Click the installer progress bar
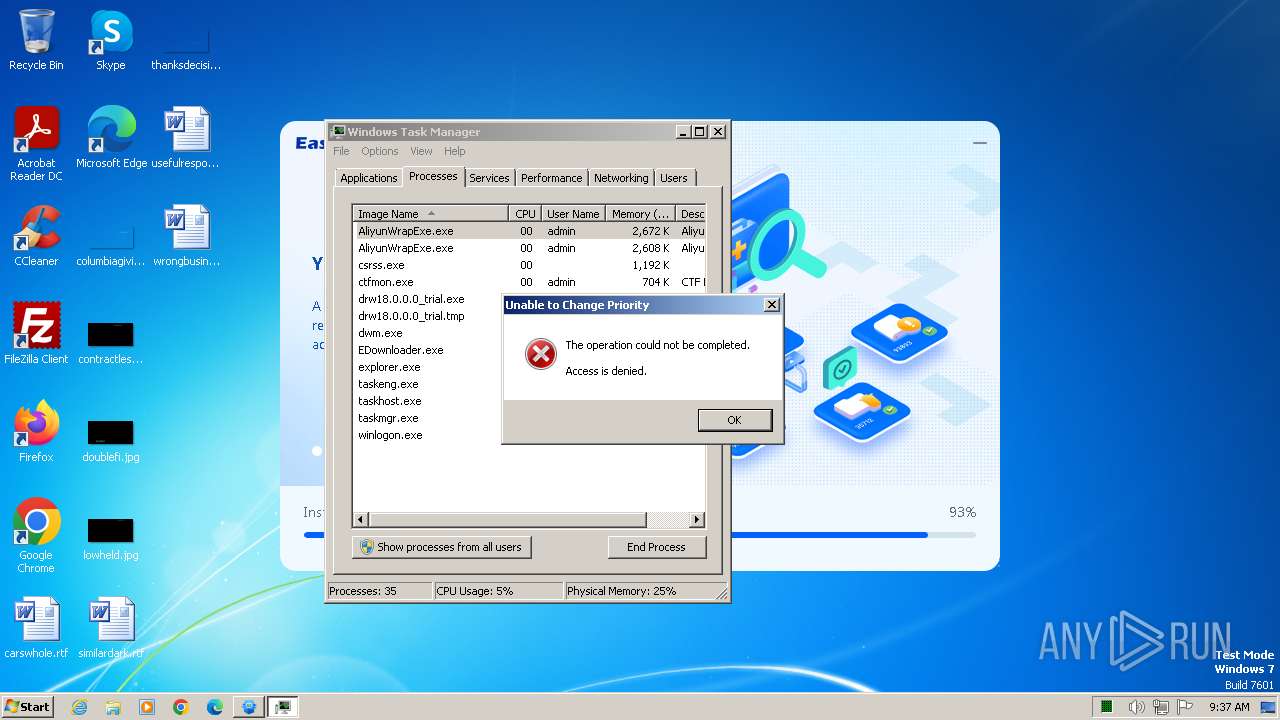The width and height of the screenshot is (1280, 720). [640, 535]
